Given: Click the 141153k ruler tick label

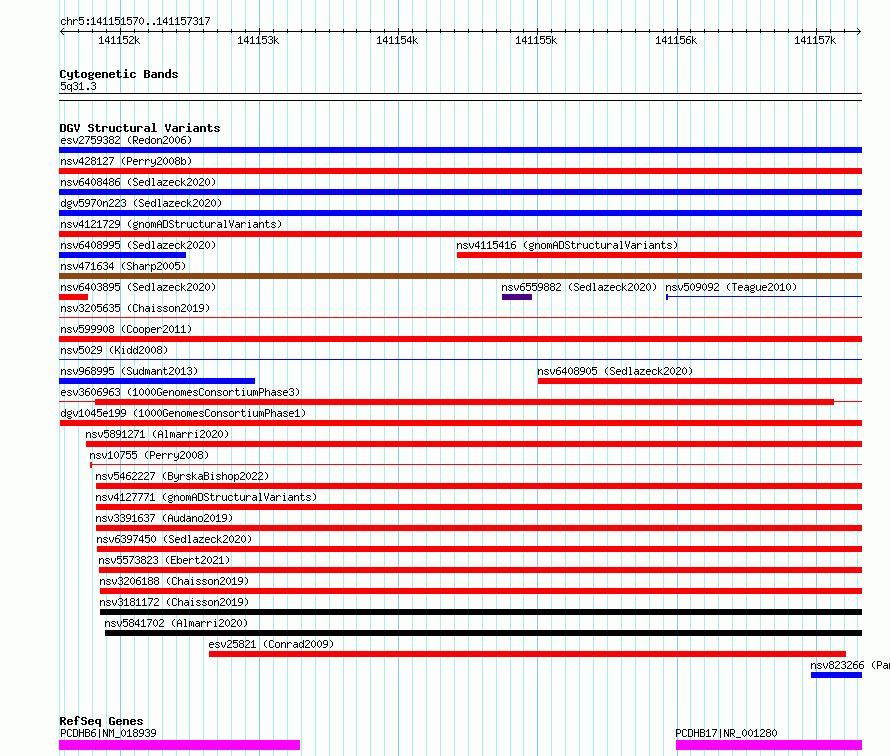Looking at the screenshot, I should tap(258, 40).
